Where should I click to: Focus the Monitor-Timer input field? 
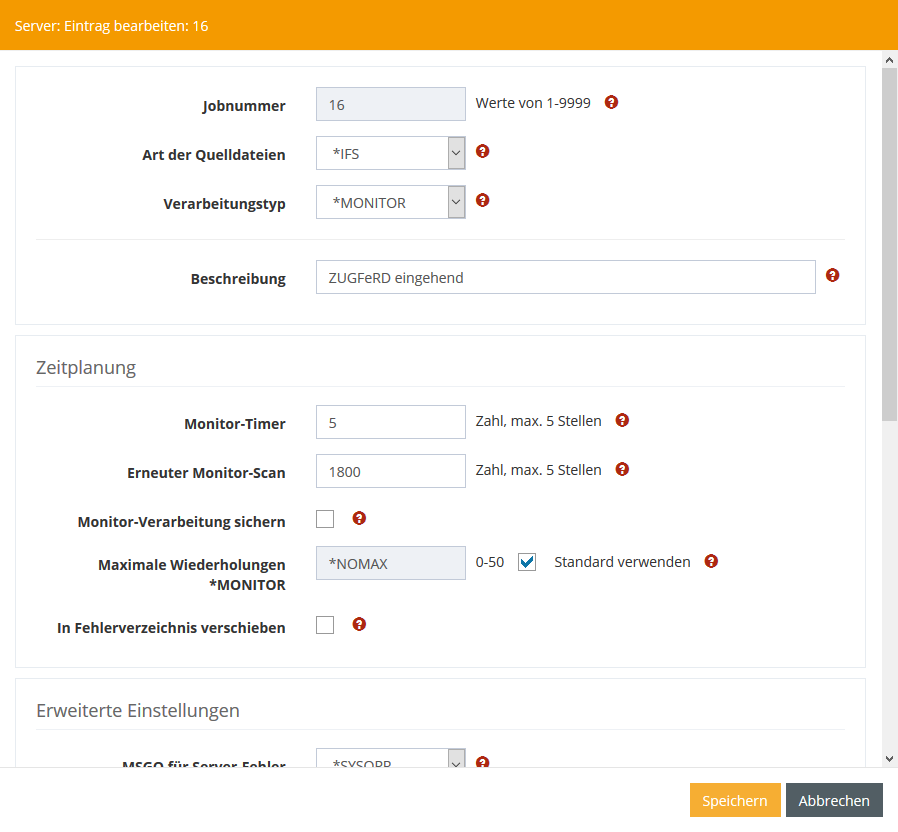tap(390, 422)
